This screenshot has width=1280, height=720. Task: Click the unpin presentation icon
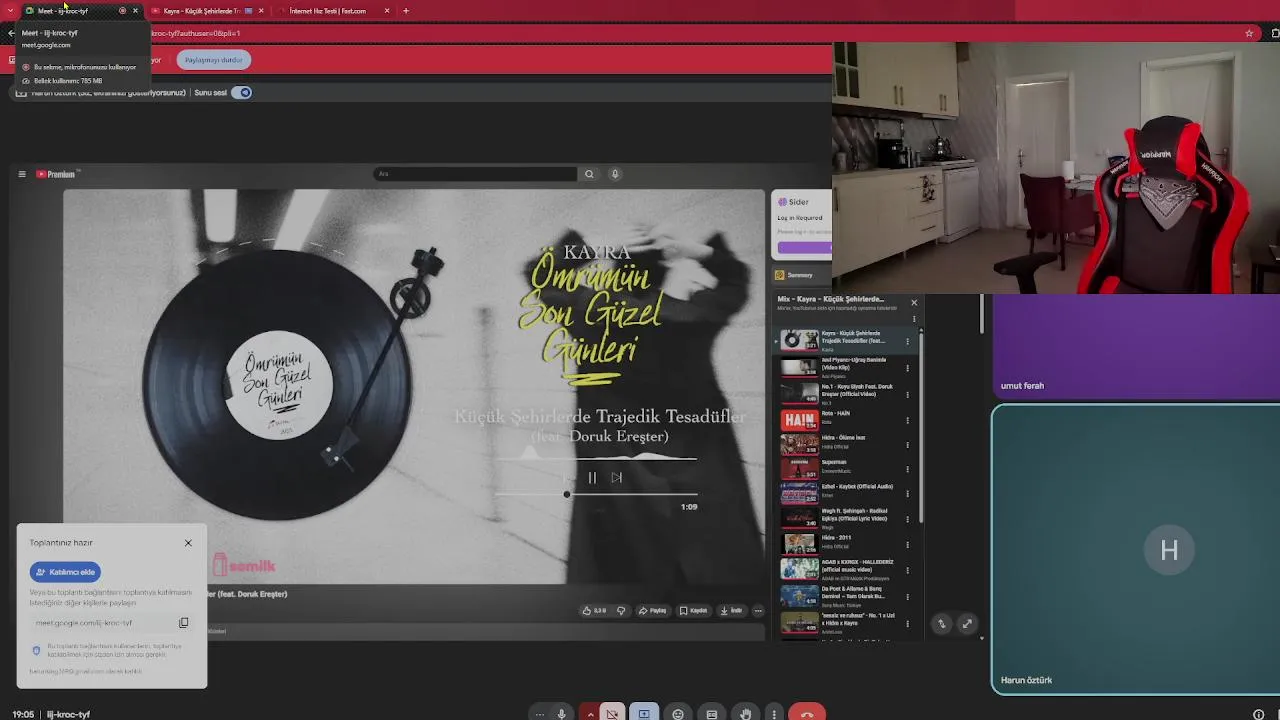tap(941, 624)
